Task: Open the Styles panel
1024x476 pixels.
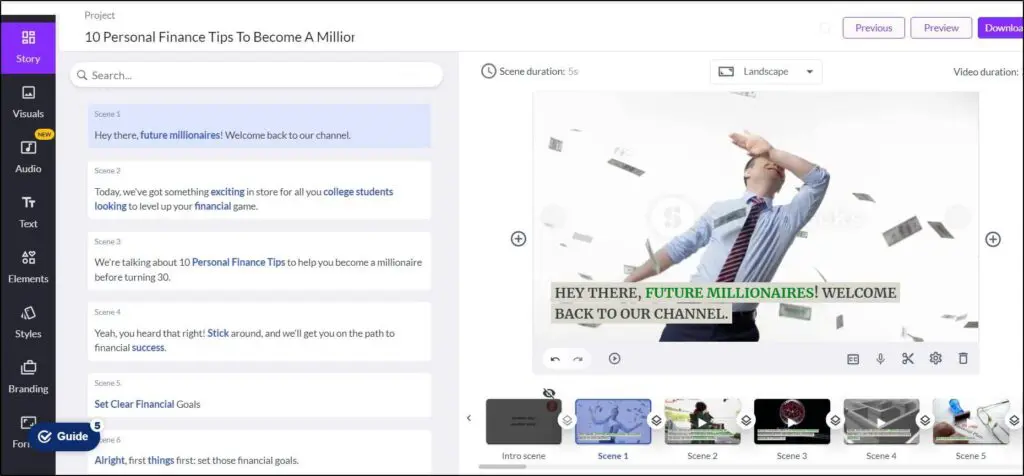Action: (28, 322)
